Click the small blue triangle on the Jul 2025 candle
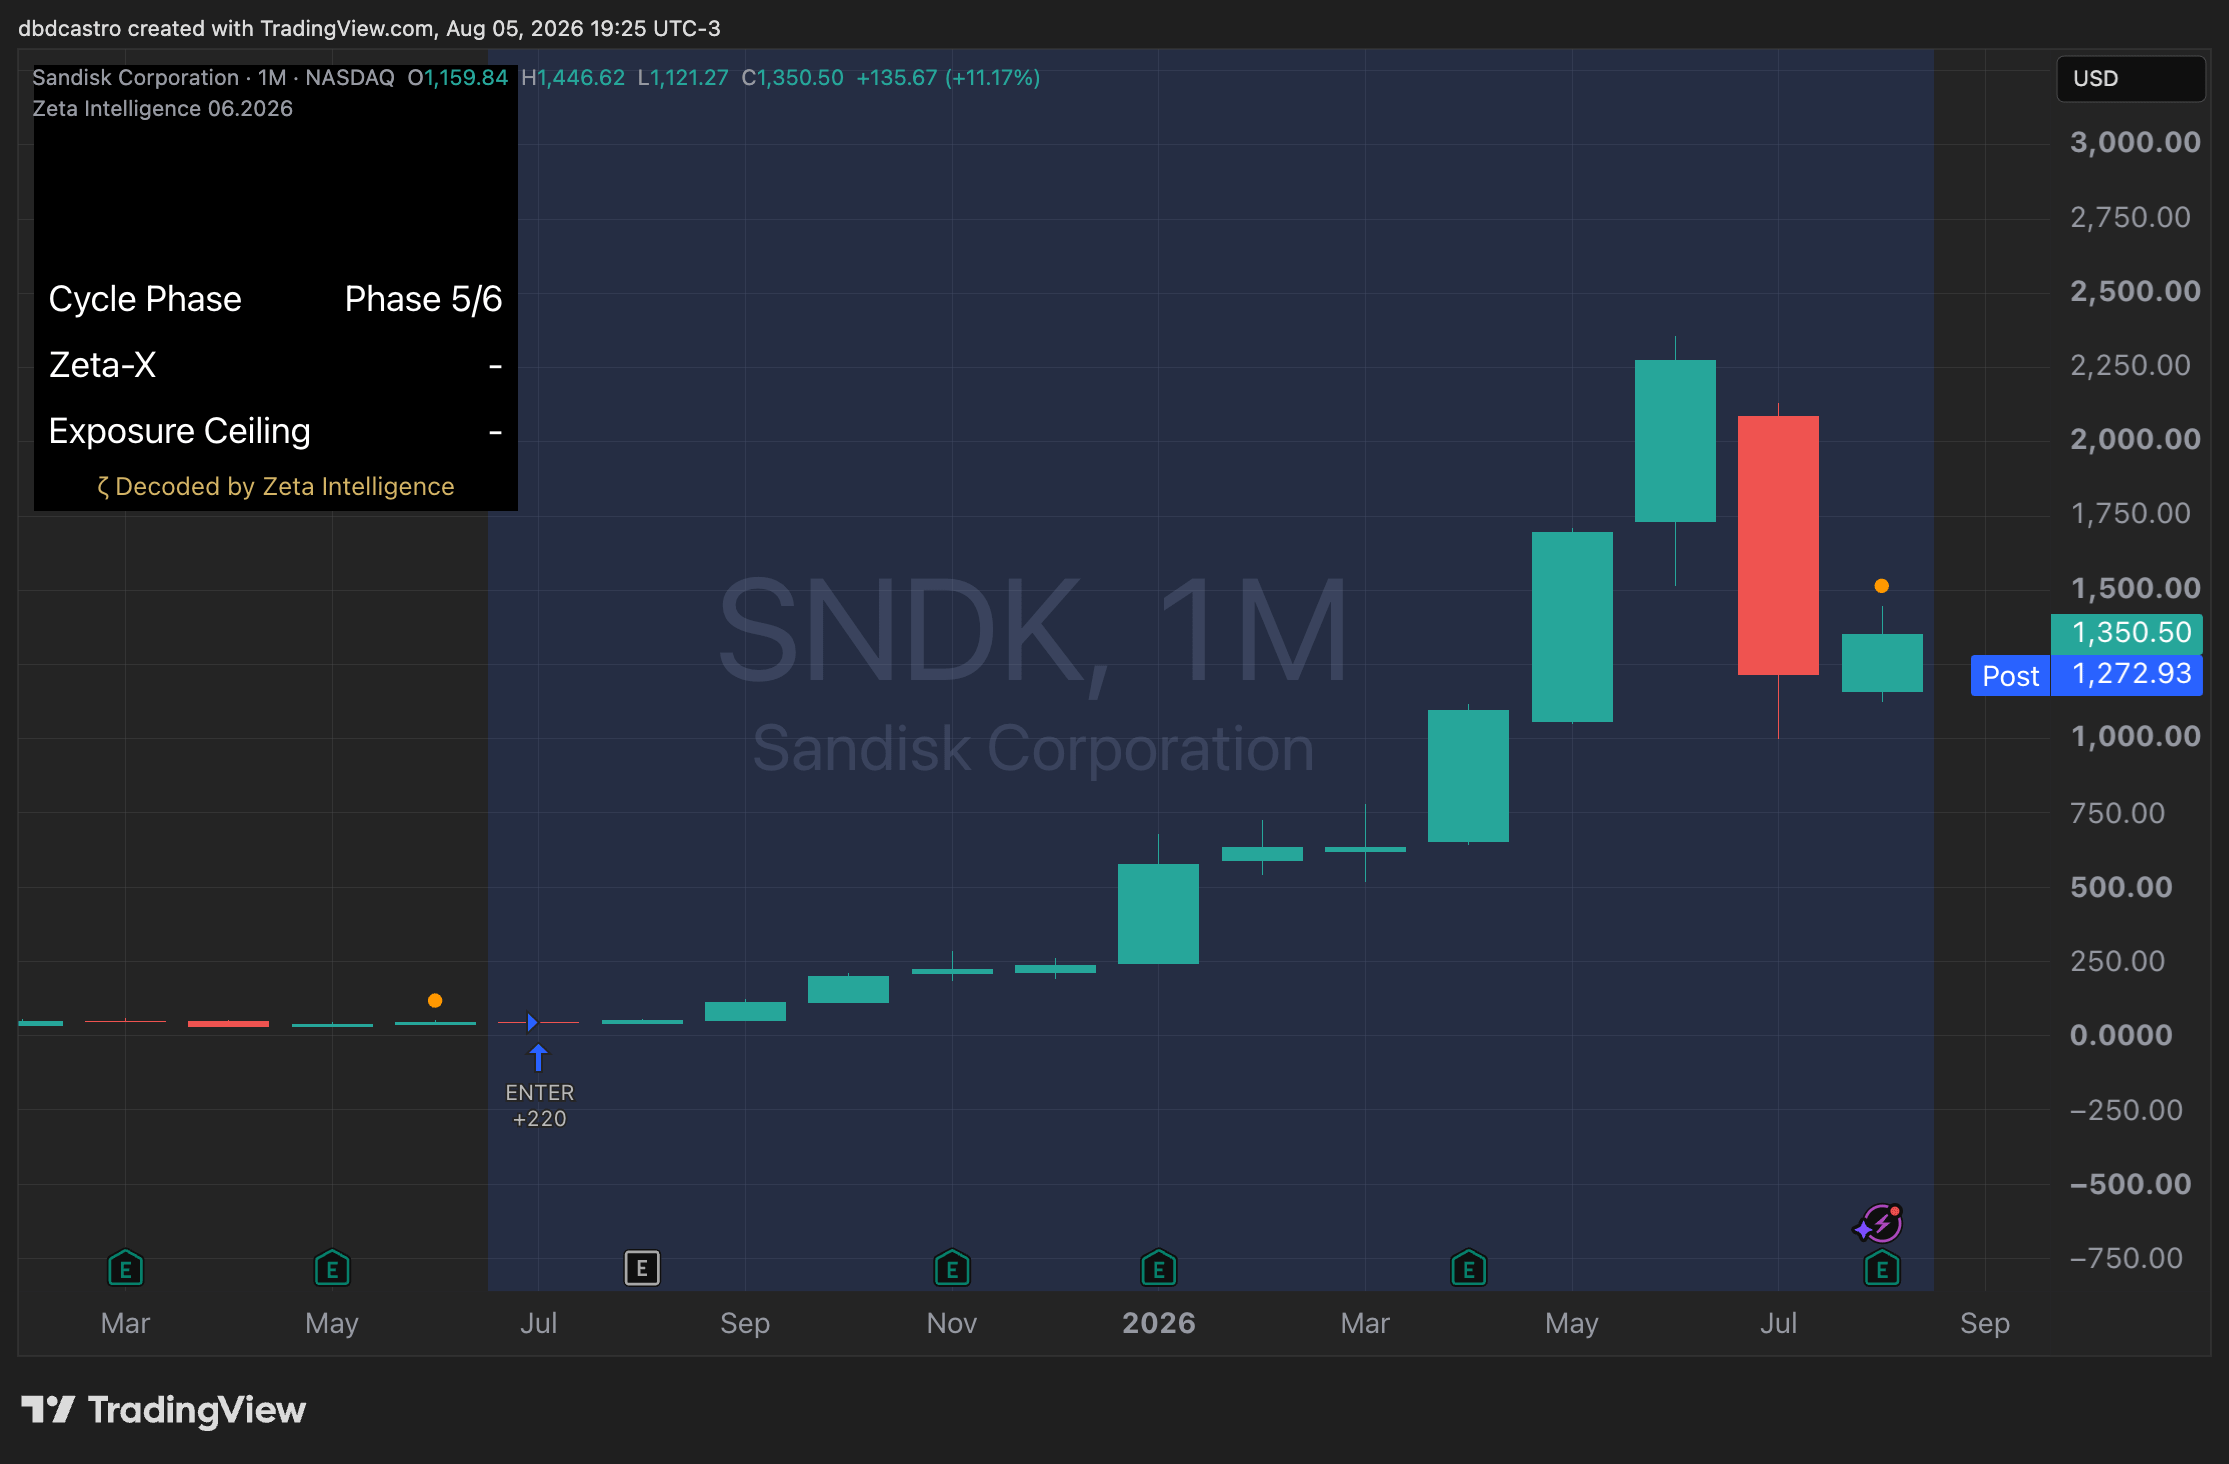Screen dimensions: 2229x1464 [533, 1022]
